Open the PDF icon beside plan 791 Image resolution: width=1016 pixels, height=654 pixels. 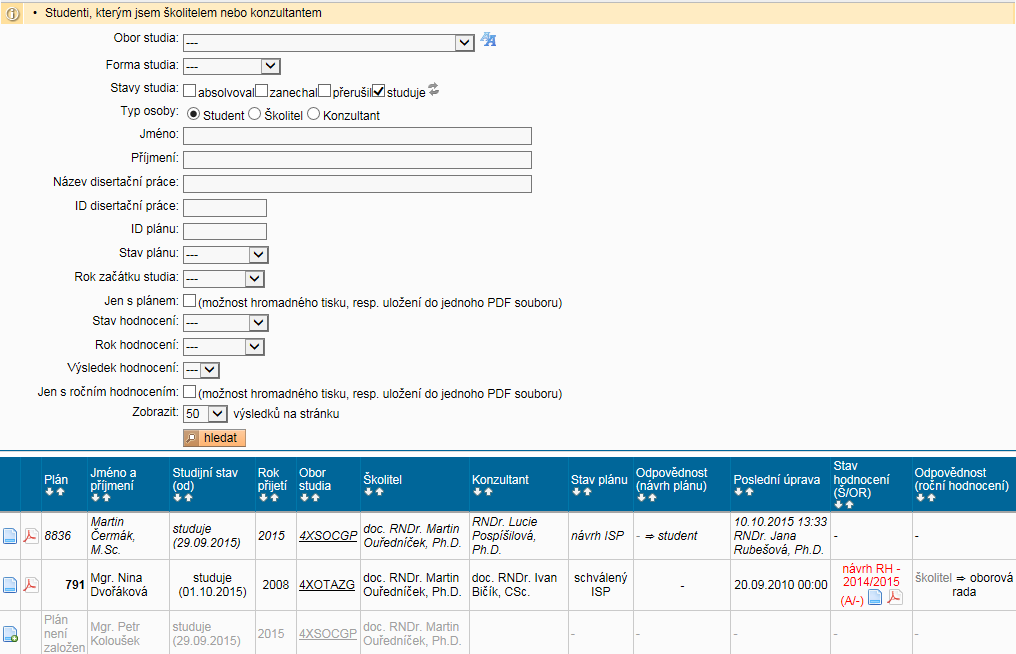point(30,585)
